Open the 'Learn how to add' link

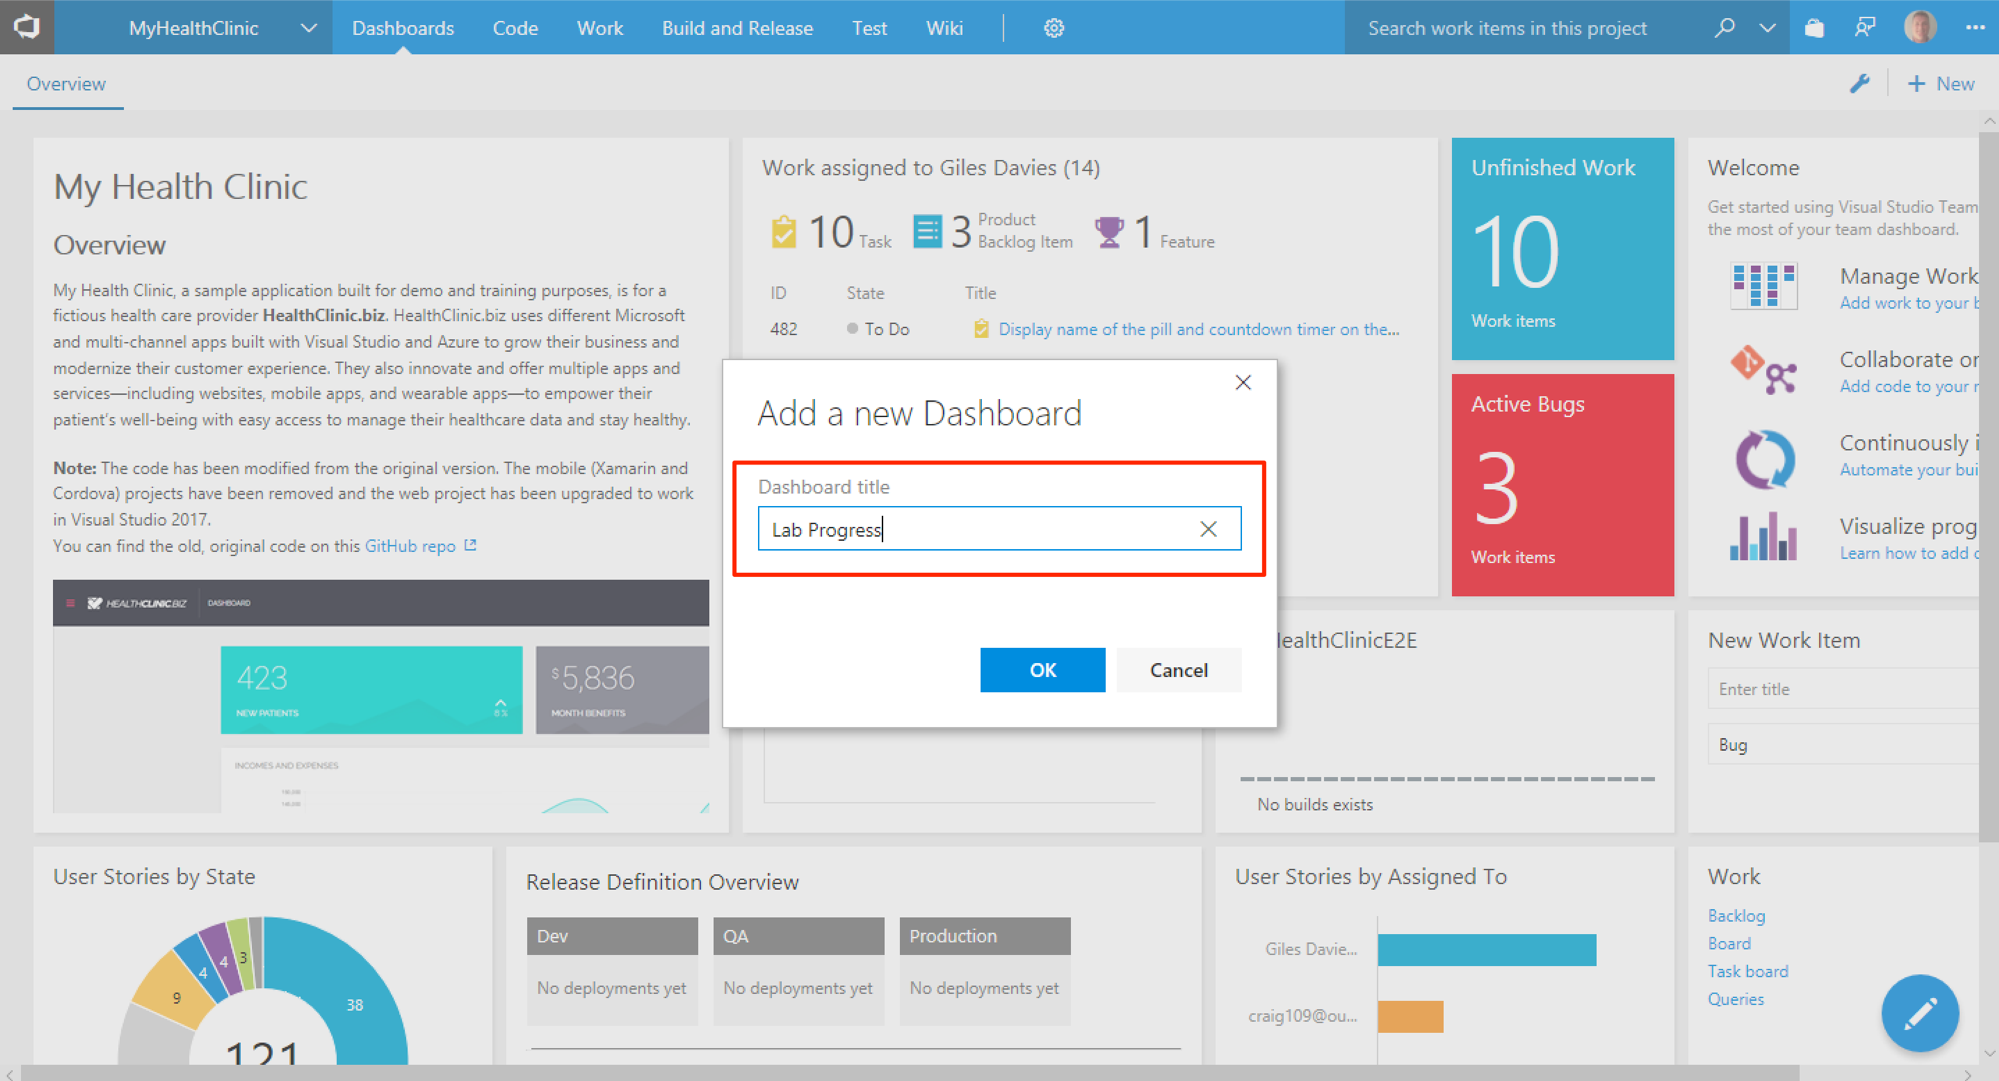1908,553
